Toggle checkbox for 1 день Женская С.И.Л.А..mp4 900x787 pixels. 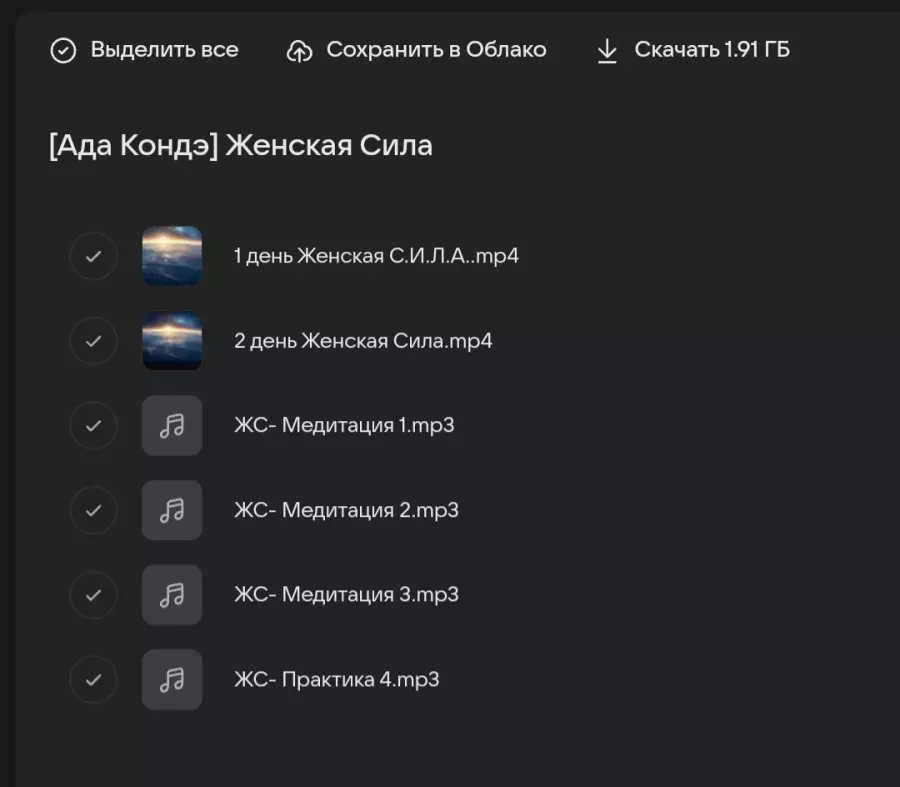93,256
